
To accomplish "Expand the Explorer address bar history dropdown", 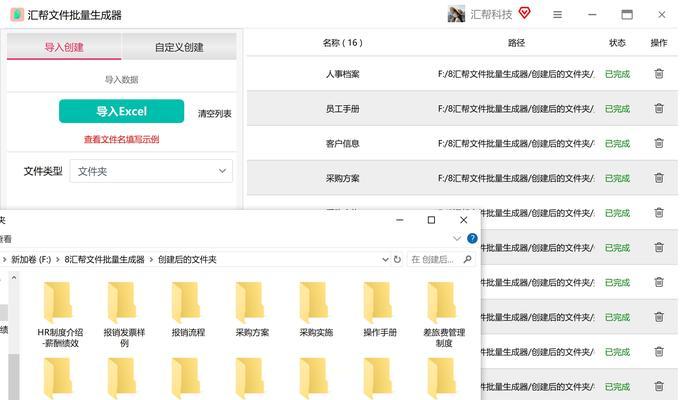I will tap(385, 259).
